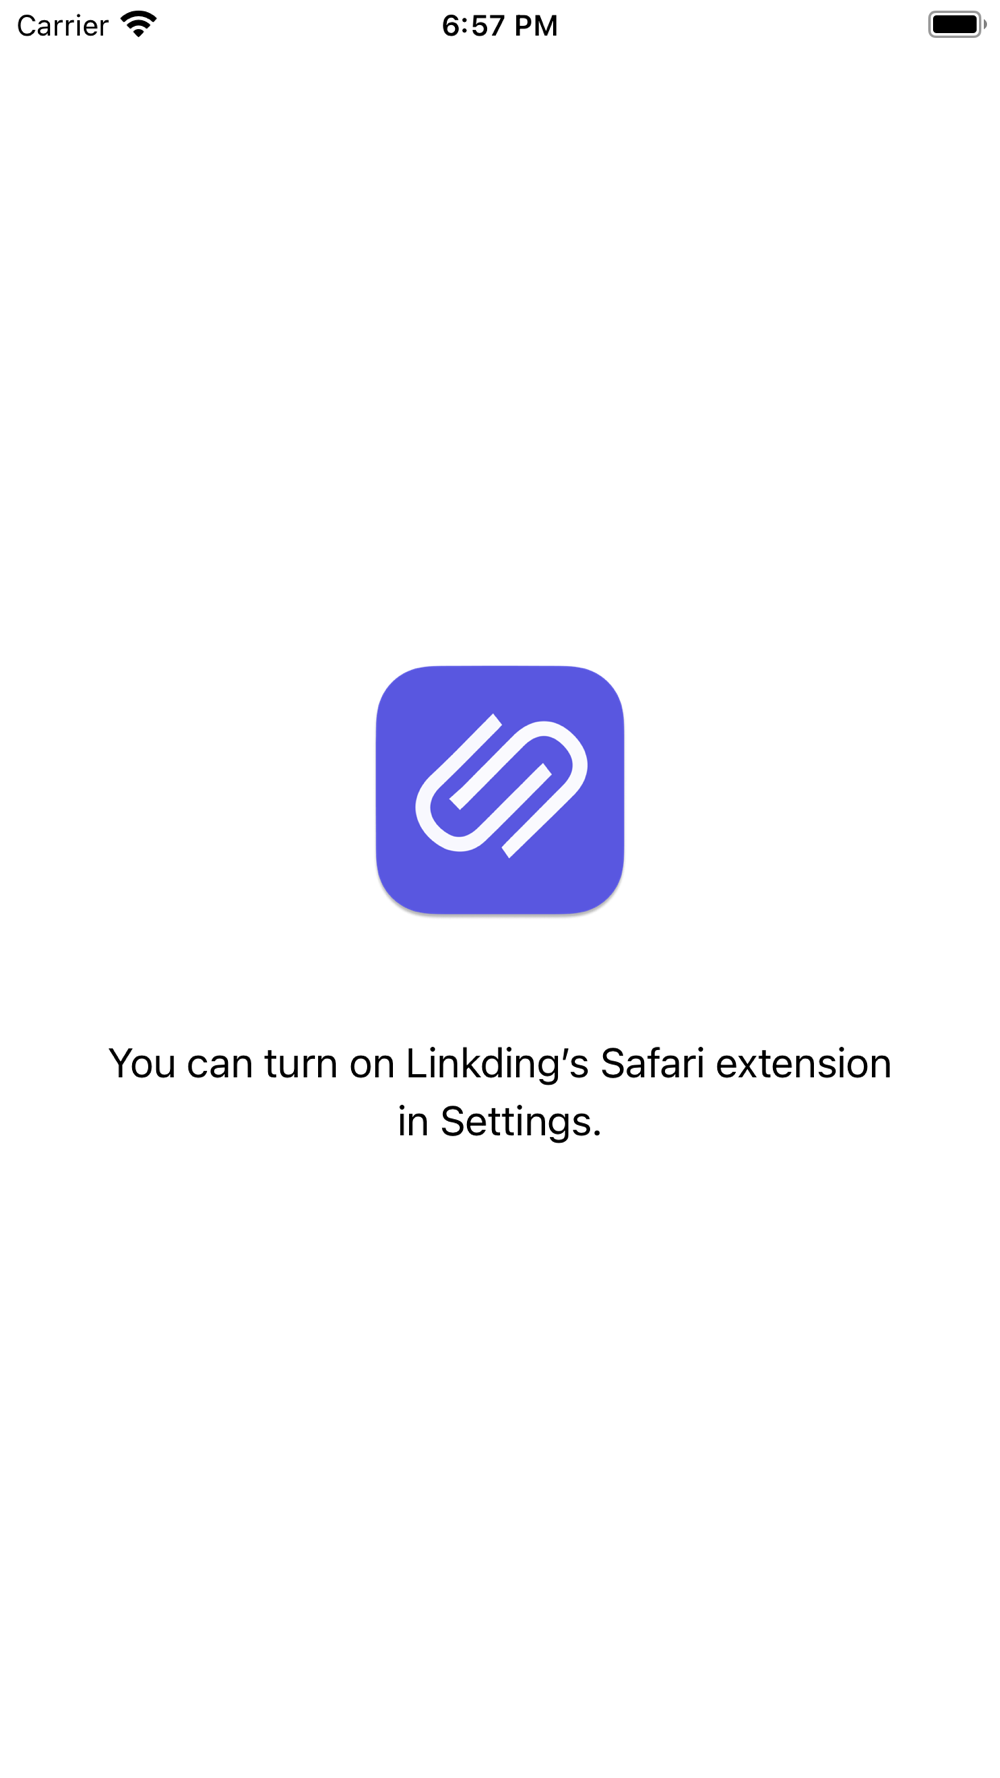Screen dimensions: 1000x1778
Task: Tap the Wi-Fi signal icon in status bar
Action: pyautogui.click(x=139, y=24)
